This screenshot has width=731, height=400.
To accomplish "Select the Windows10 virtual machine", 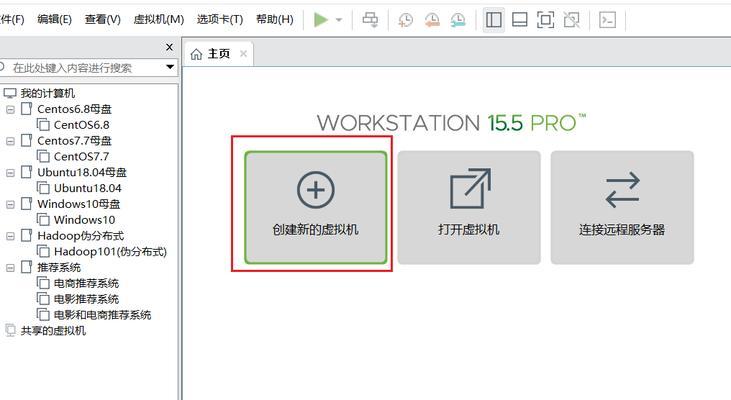I will click(x=84, y=220).
